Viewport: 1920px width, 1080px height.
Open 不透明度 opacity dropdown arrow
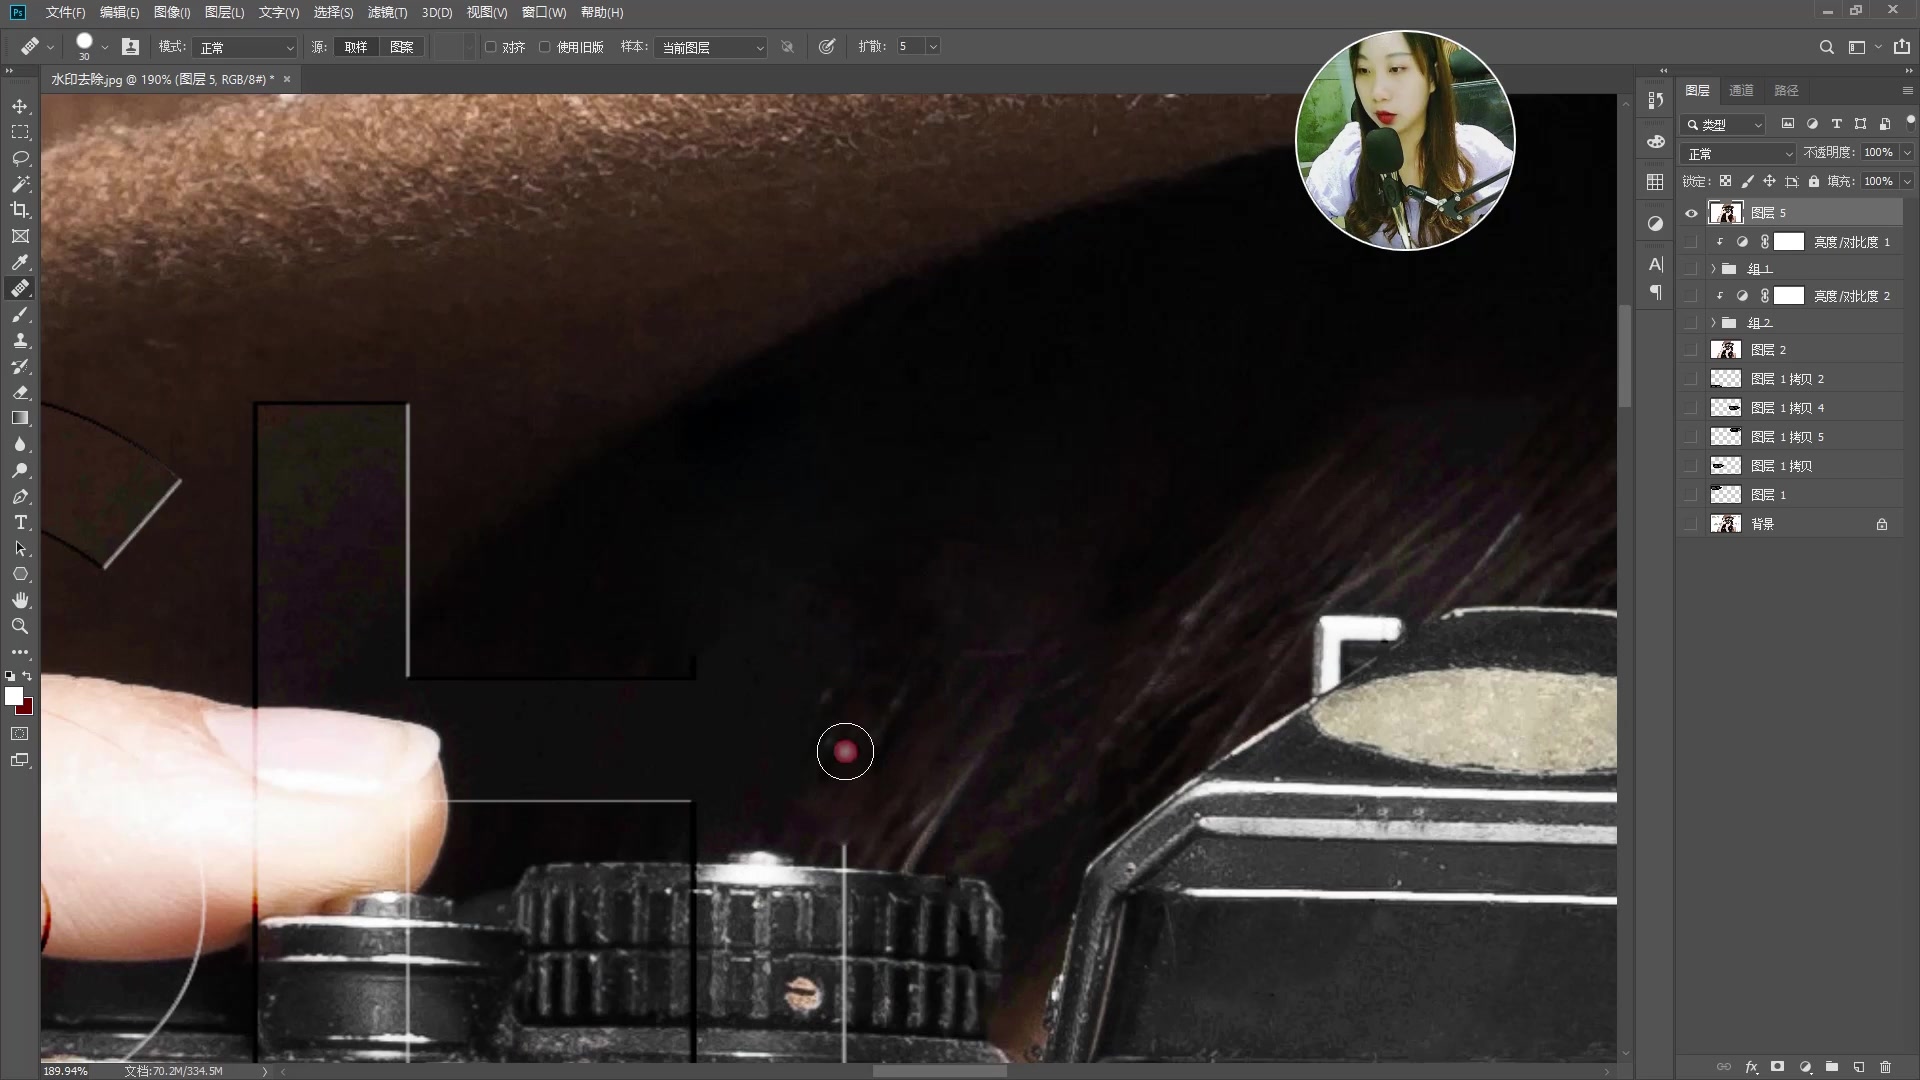[1907, 153]
